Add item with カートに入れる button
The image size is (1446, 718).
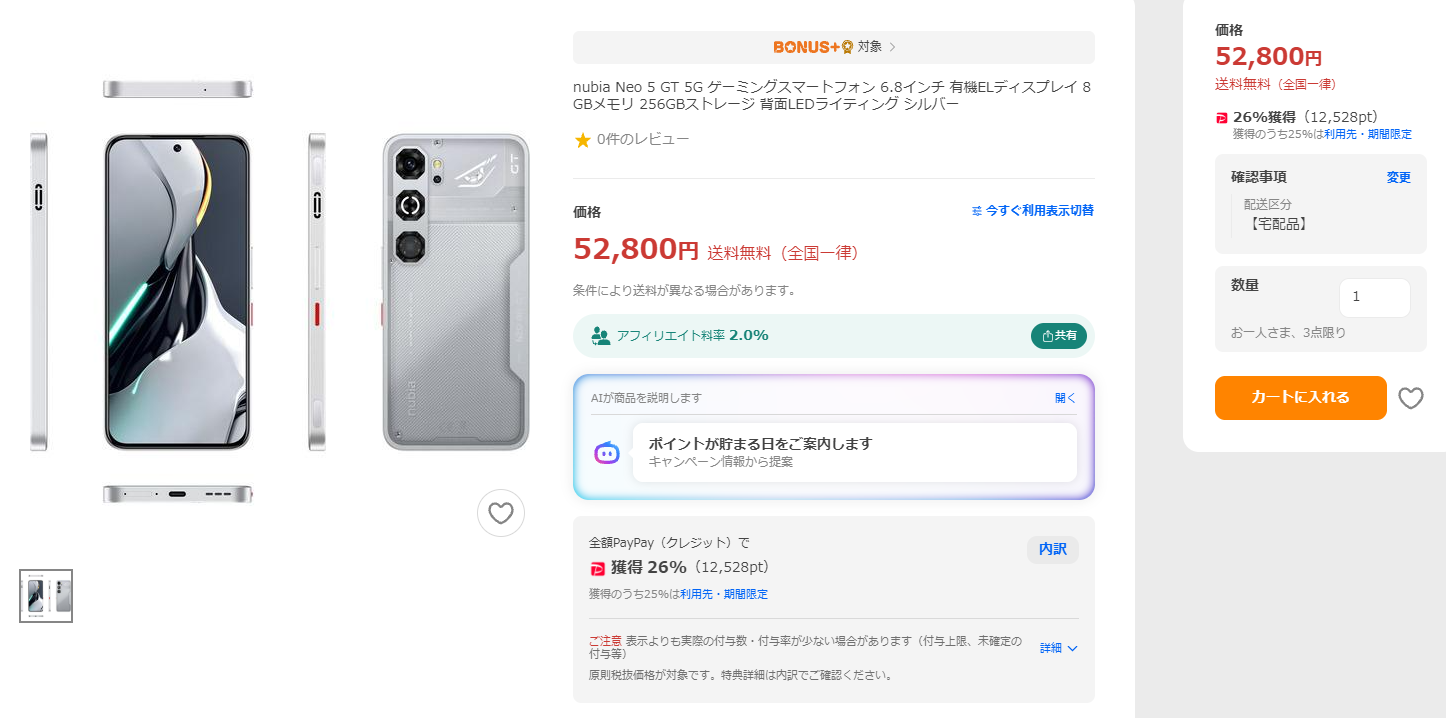click(1300, 398)
